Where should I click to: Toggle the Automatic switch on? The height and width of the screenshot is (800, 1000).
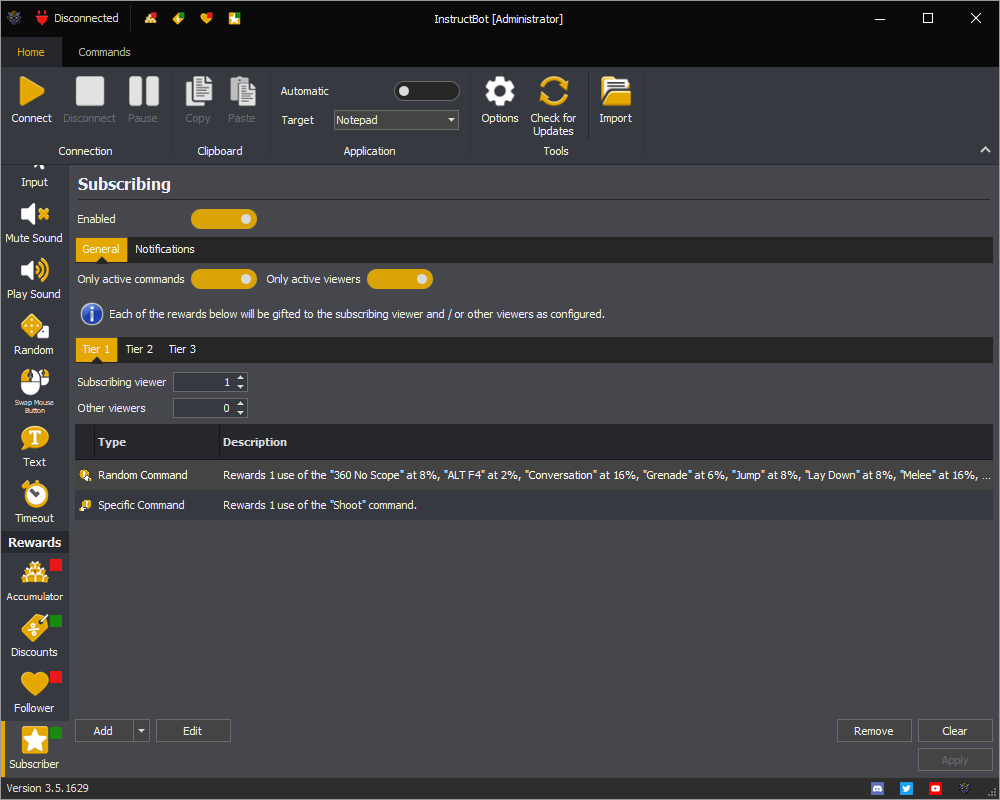[427, 91]
